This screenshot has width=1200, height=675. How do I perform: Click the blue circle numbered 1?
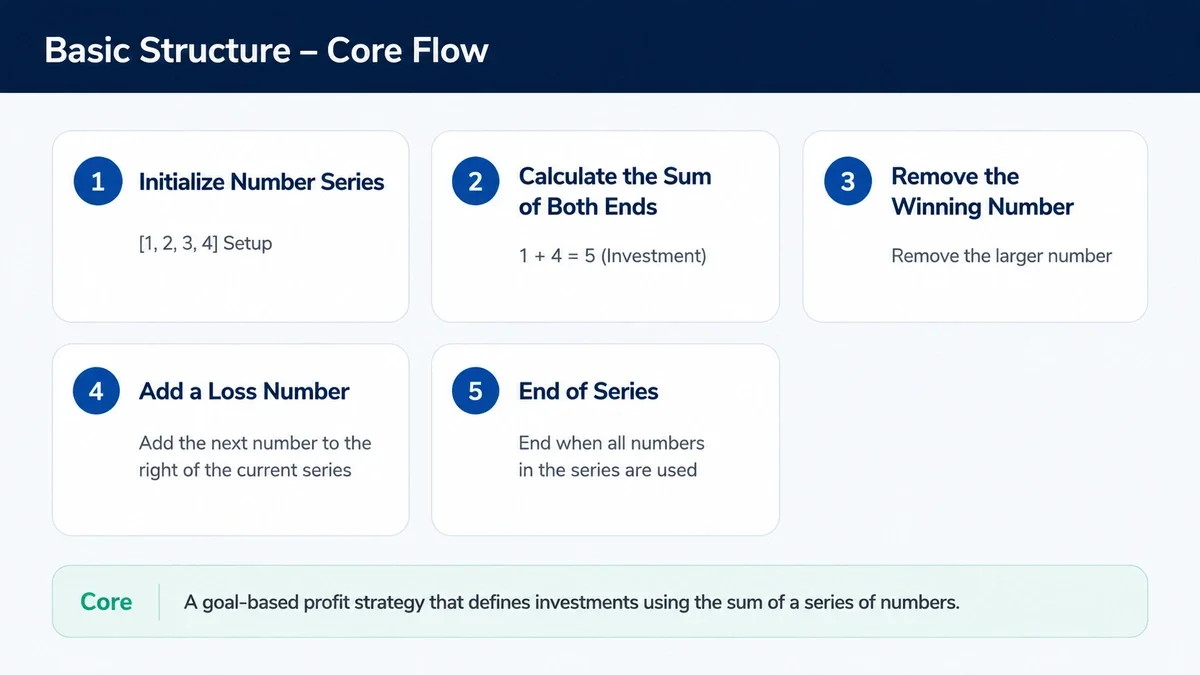[x=97, y=182]
